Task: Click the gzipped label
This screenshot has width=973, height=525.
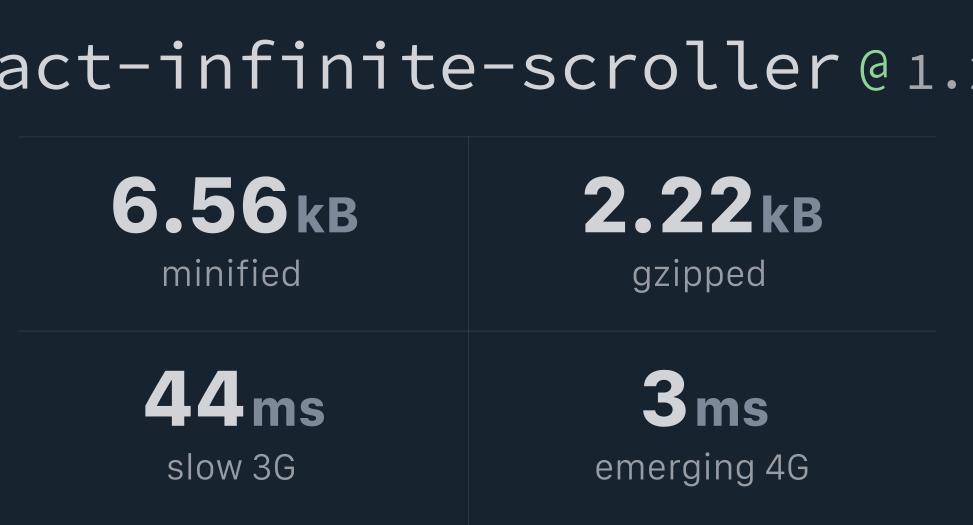Action: click(699, 276)
